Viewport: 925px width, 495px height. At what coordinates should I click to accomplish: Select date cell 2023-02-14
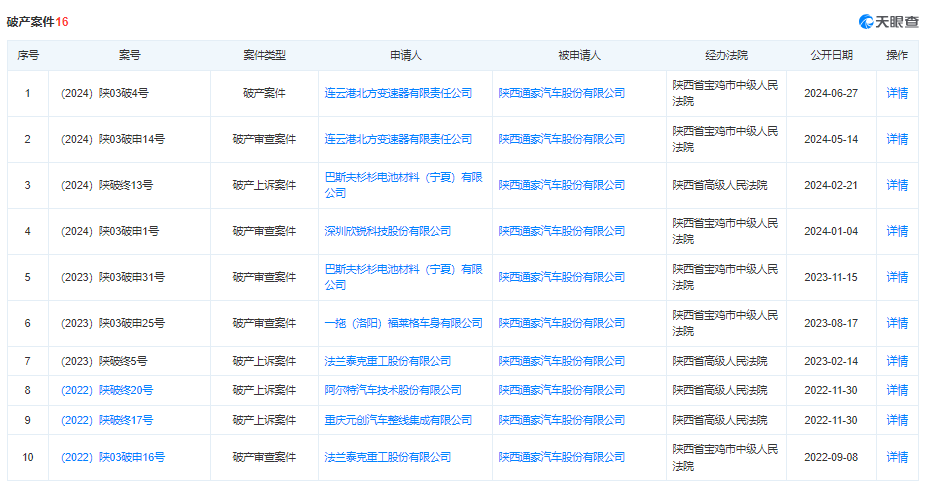831,361
